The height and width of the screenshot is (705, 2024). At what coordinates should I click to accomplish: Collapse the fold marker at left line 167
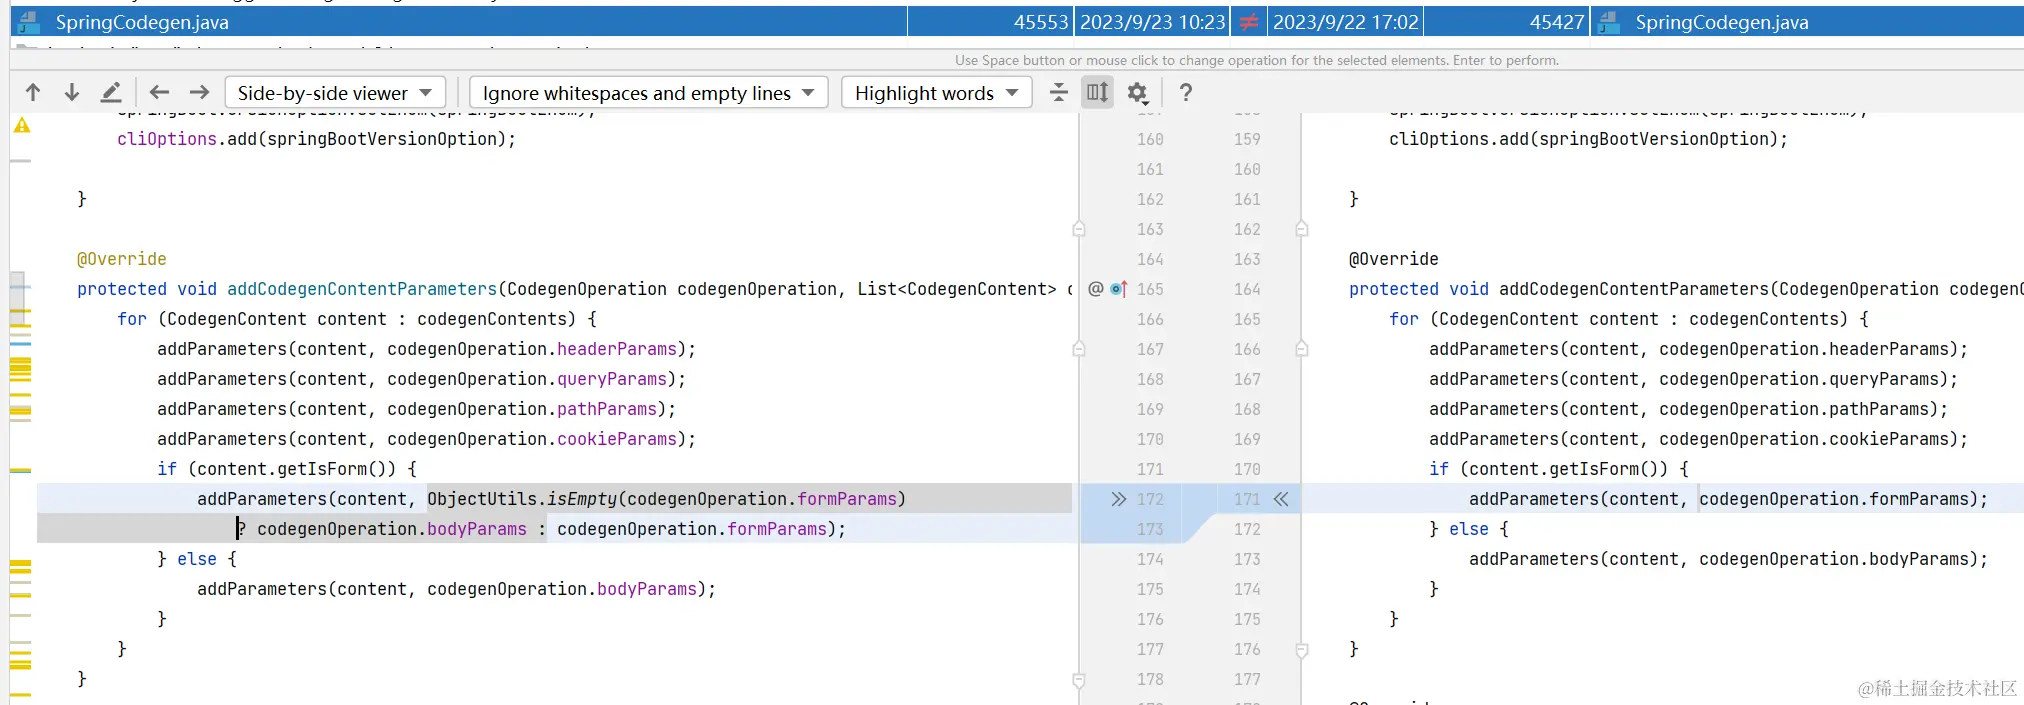point(1079,349)
